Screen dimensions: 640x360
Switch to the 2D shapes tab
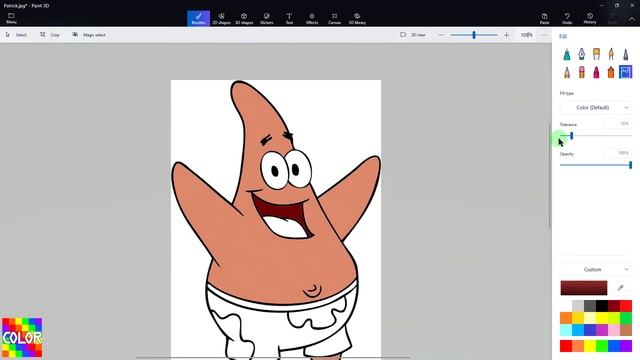(221, 18)
